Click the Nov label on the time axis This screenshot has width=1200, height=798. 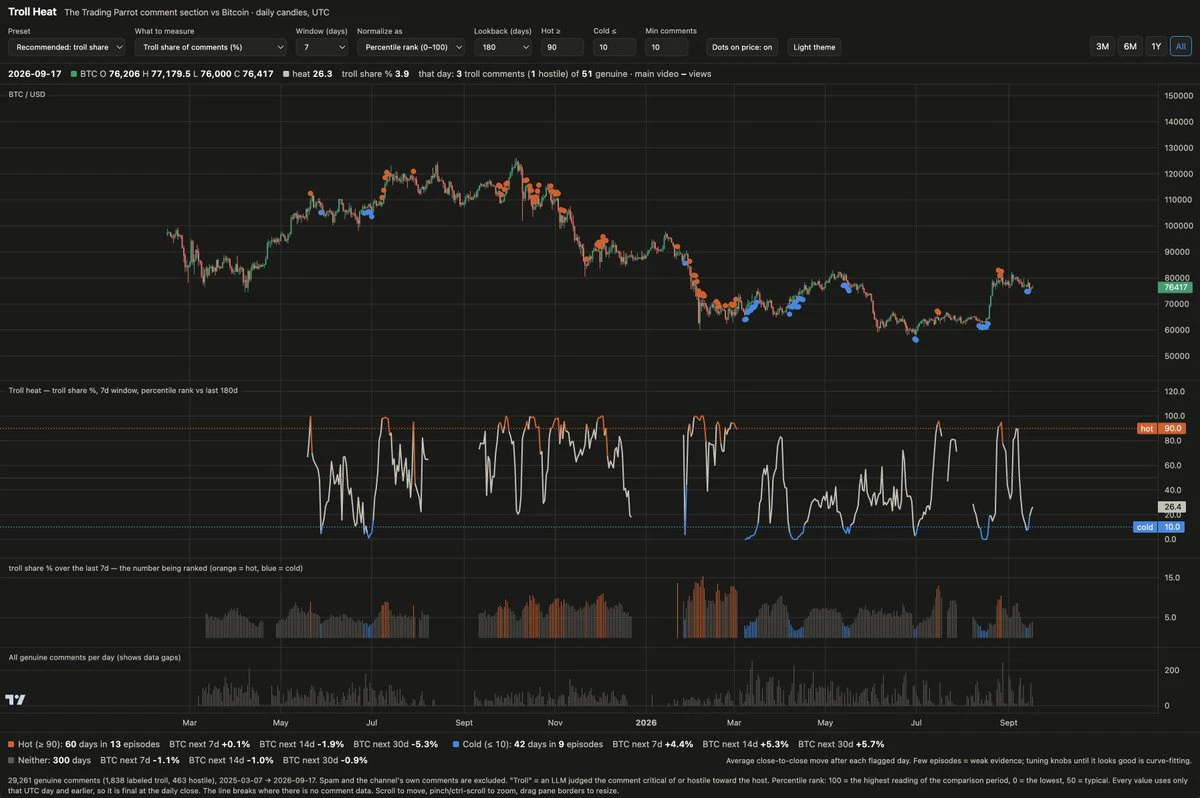click(556, 721)
